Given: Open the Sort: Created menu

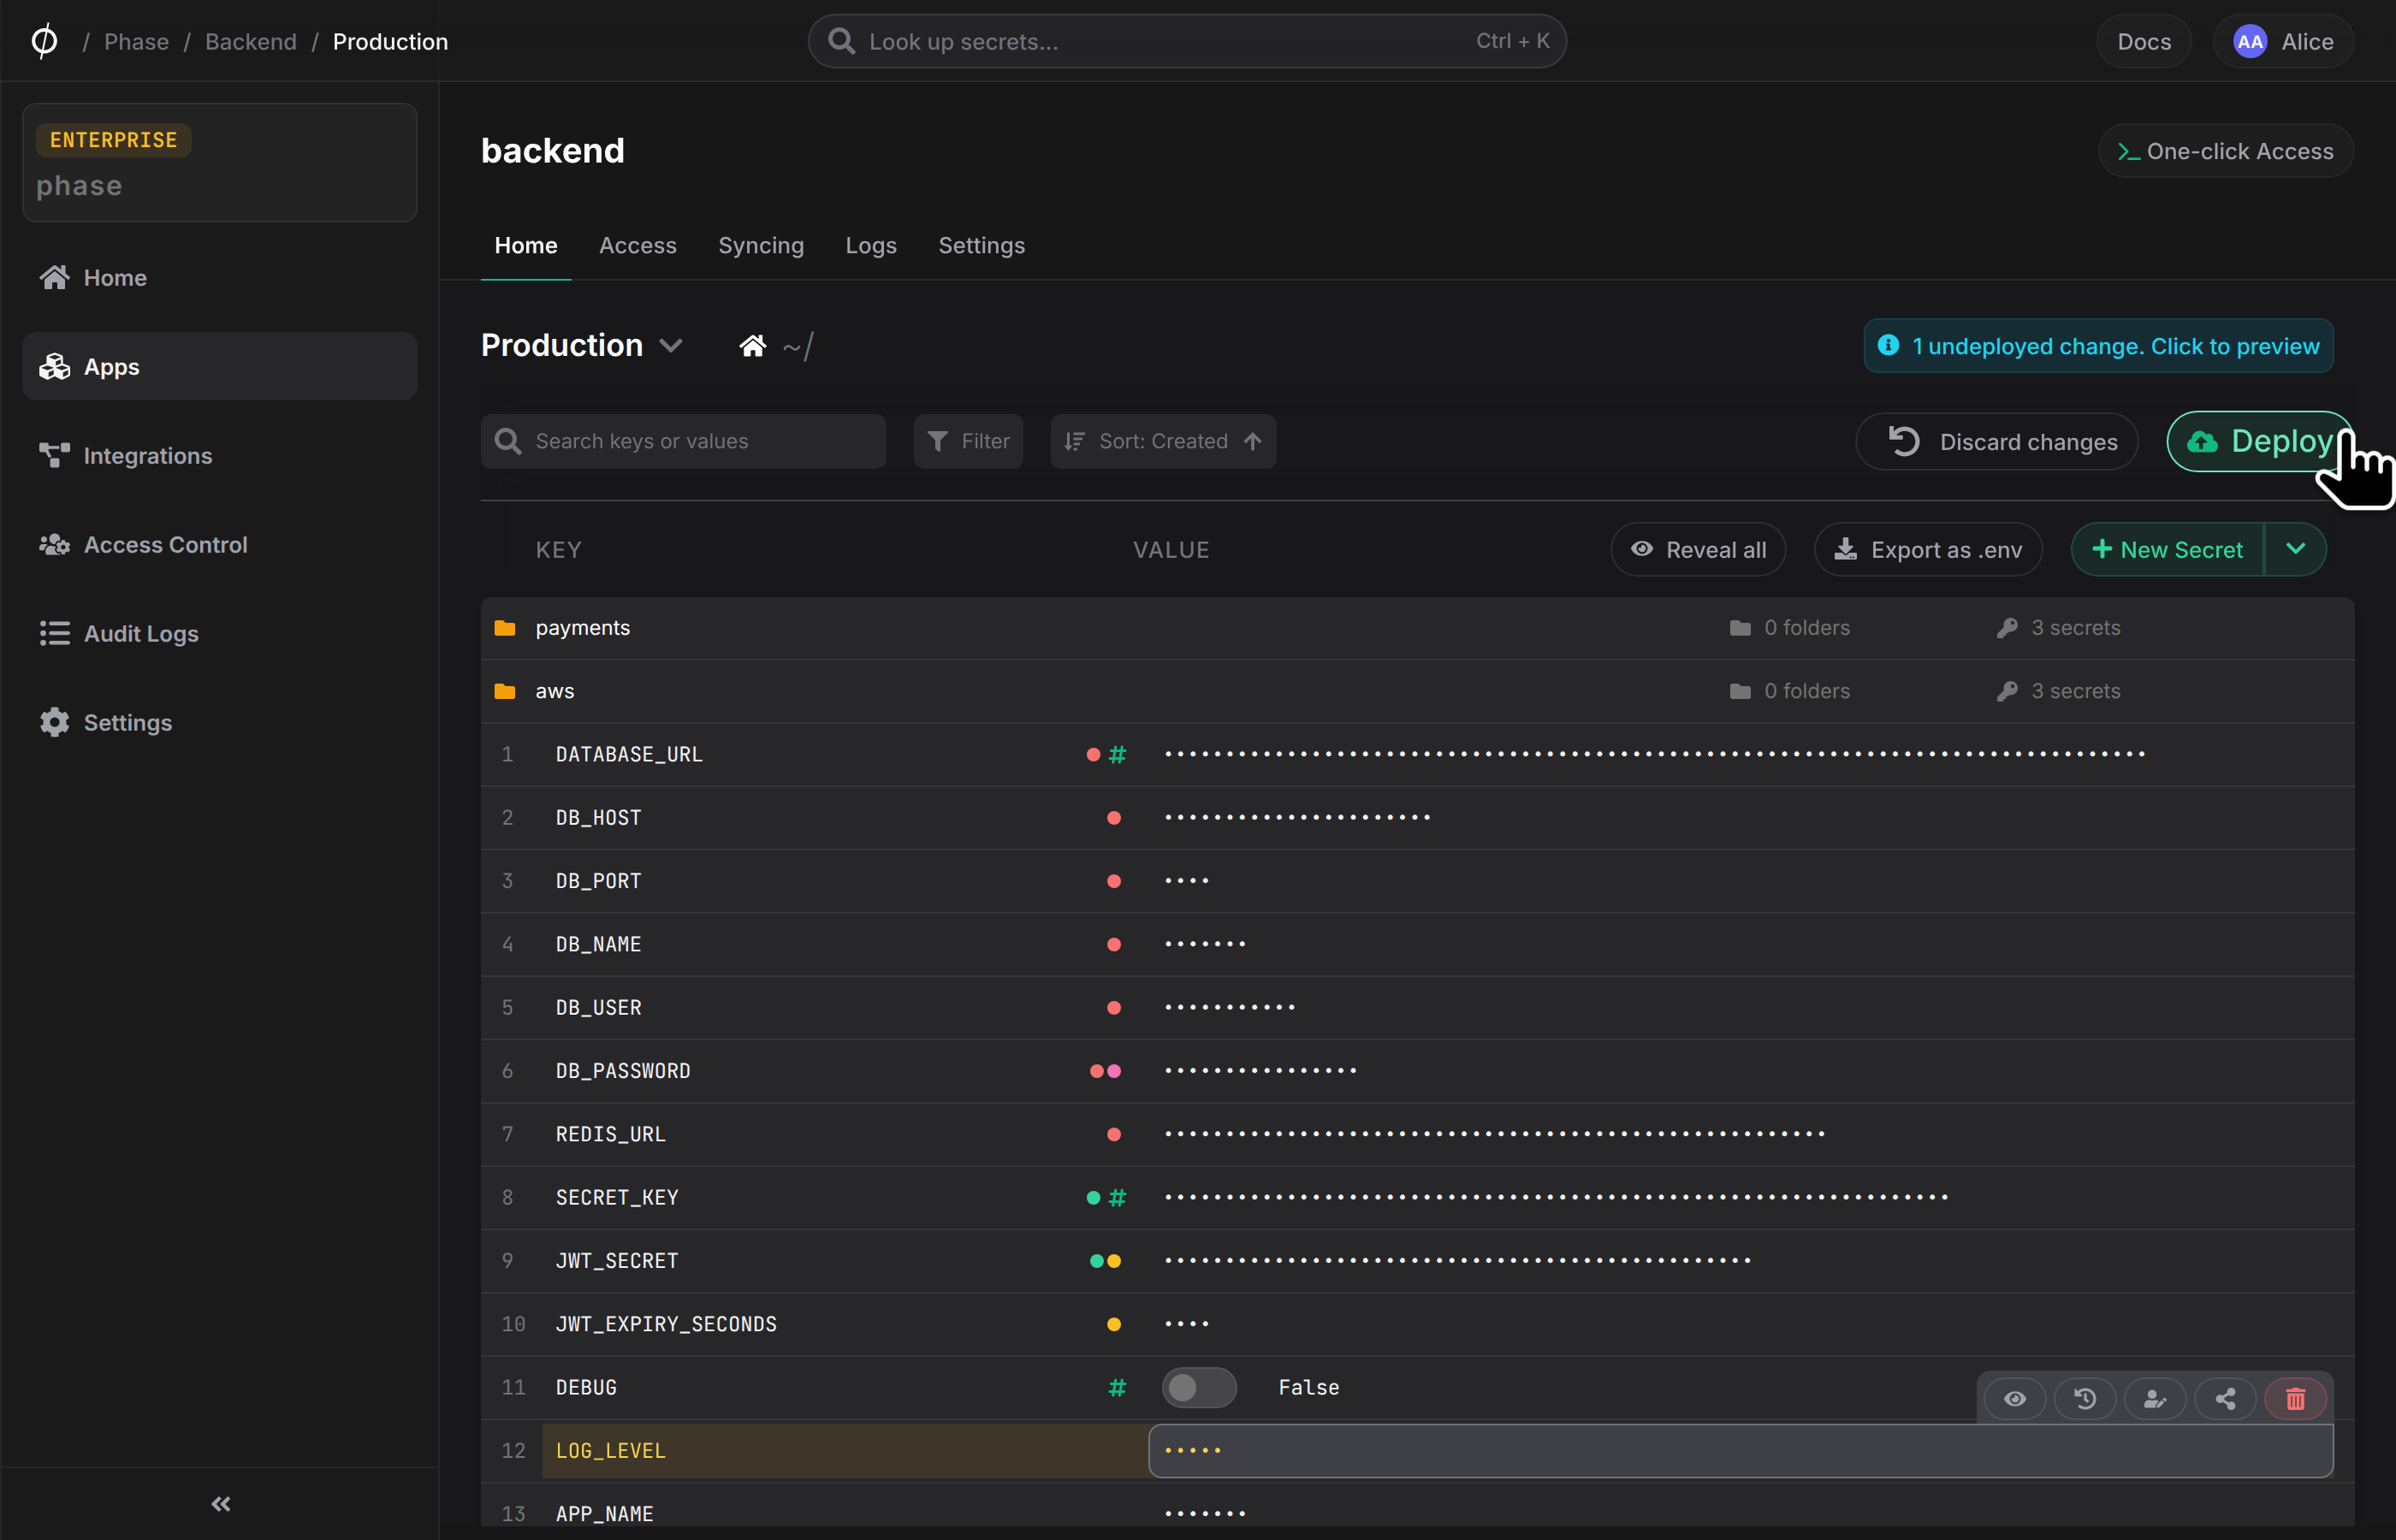Looking at the screenshot, I should click(x=1163, y=441).
